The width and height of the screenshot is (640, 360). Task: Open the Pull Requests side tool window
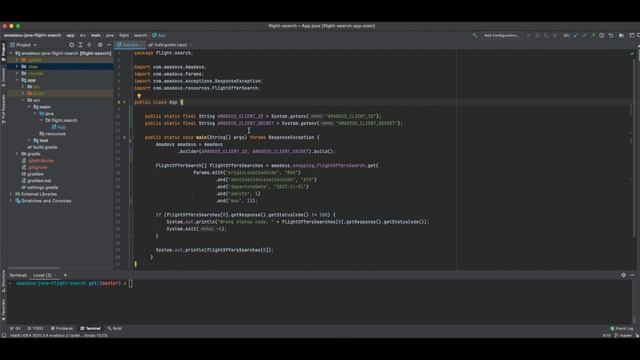click(3, 109)
